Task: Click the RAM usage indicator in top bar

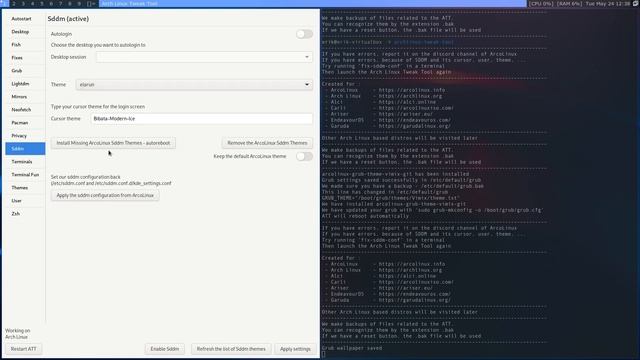Action: (569, 3)
